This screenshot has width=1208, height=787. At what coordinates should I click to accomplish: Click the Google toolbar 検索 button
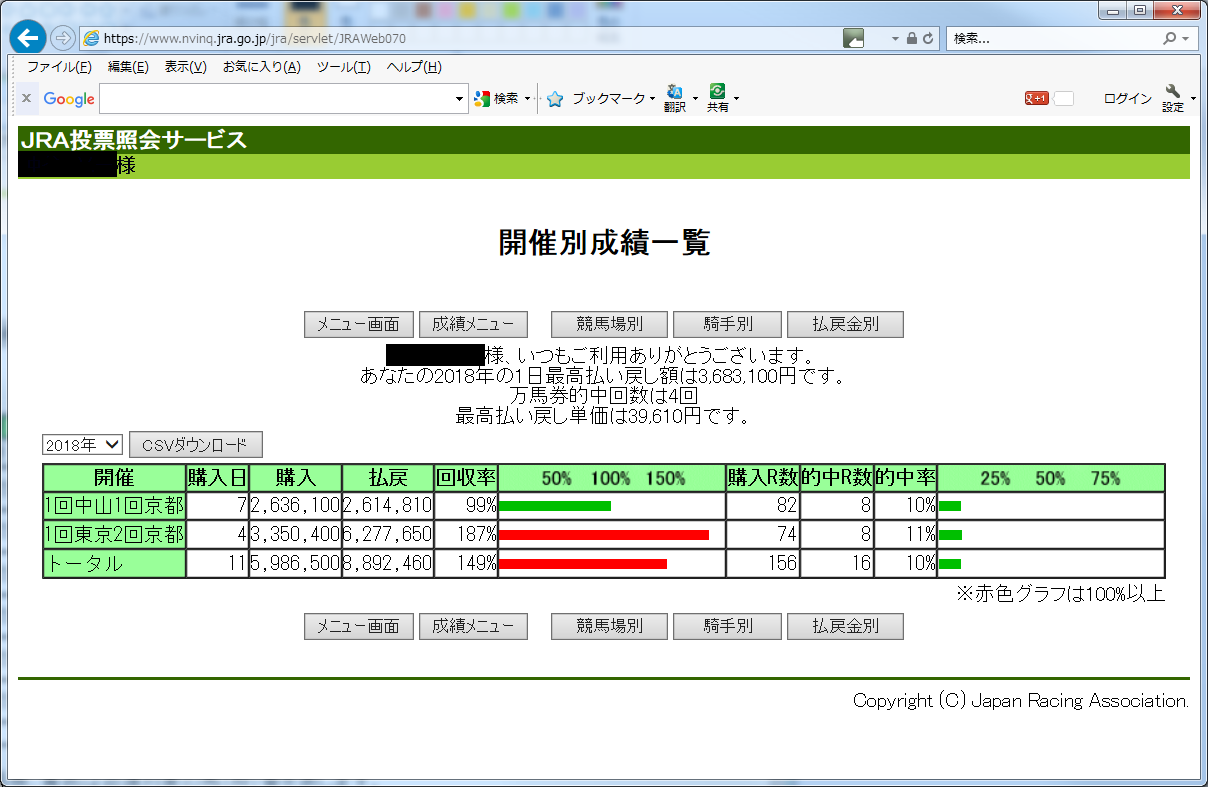click(497, 98)
